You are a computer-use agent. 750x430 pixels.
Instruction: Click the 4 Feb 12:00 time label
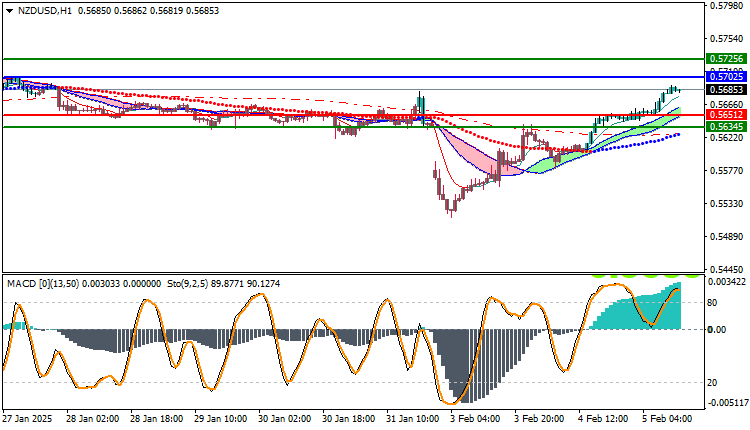click(x=605, y=419)
